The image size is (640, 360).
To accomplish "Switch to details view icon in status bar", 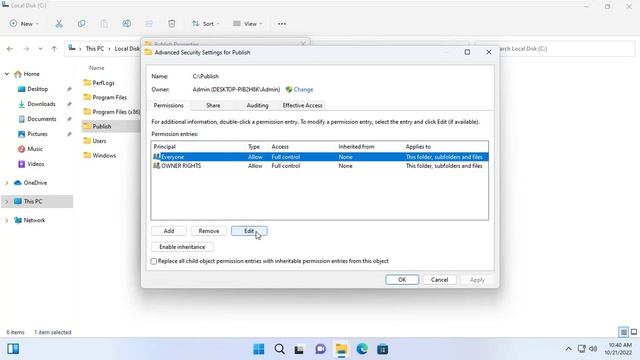I will (623, 332).
